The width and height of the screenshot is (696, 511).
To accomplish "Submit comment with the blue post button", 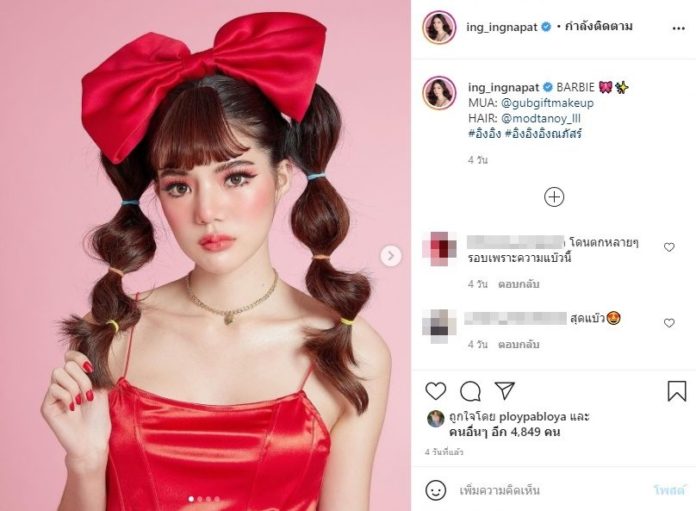I will point(670,491).
